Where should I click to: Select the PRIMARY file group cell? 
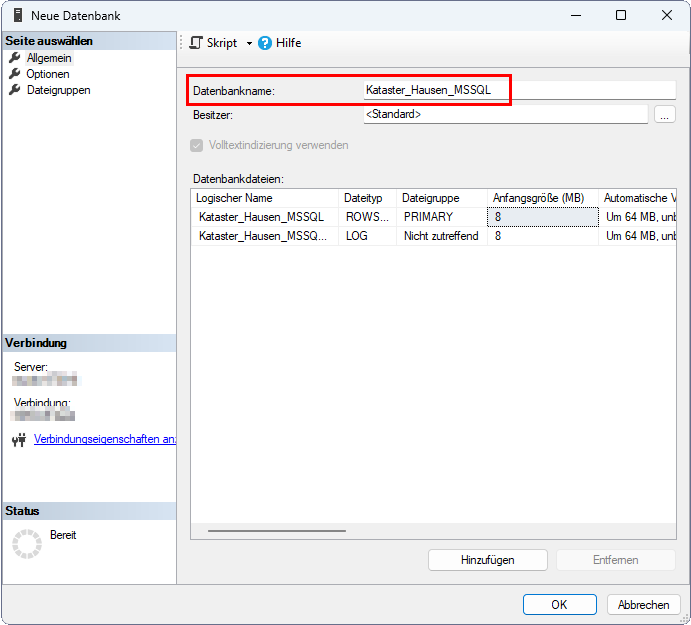click(442, 217)
